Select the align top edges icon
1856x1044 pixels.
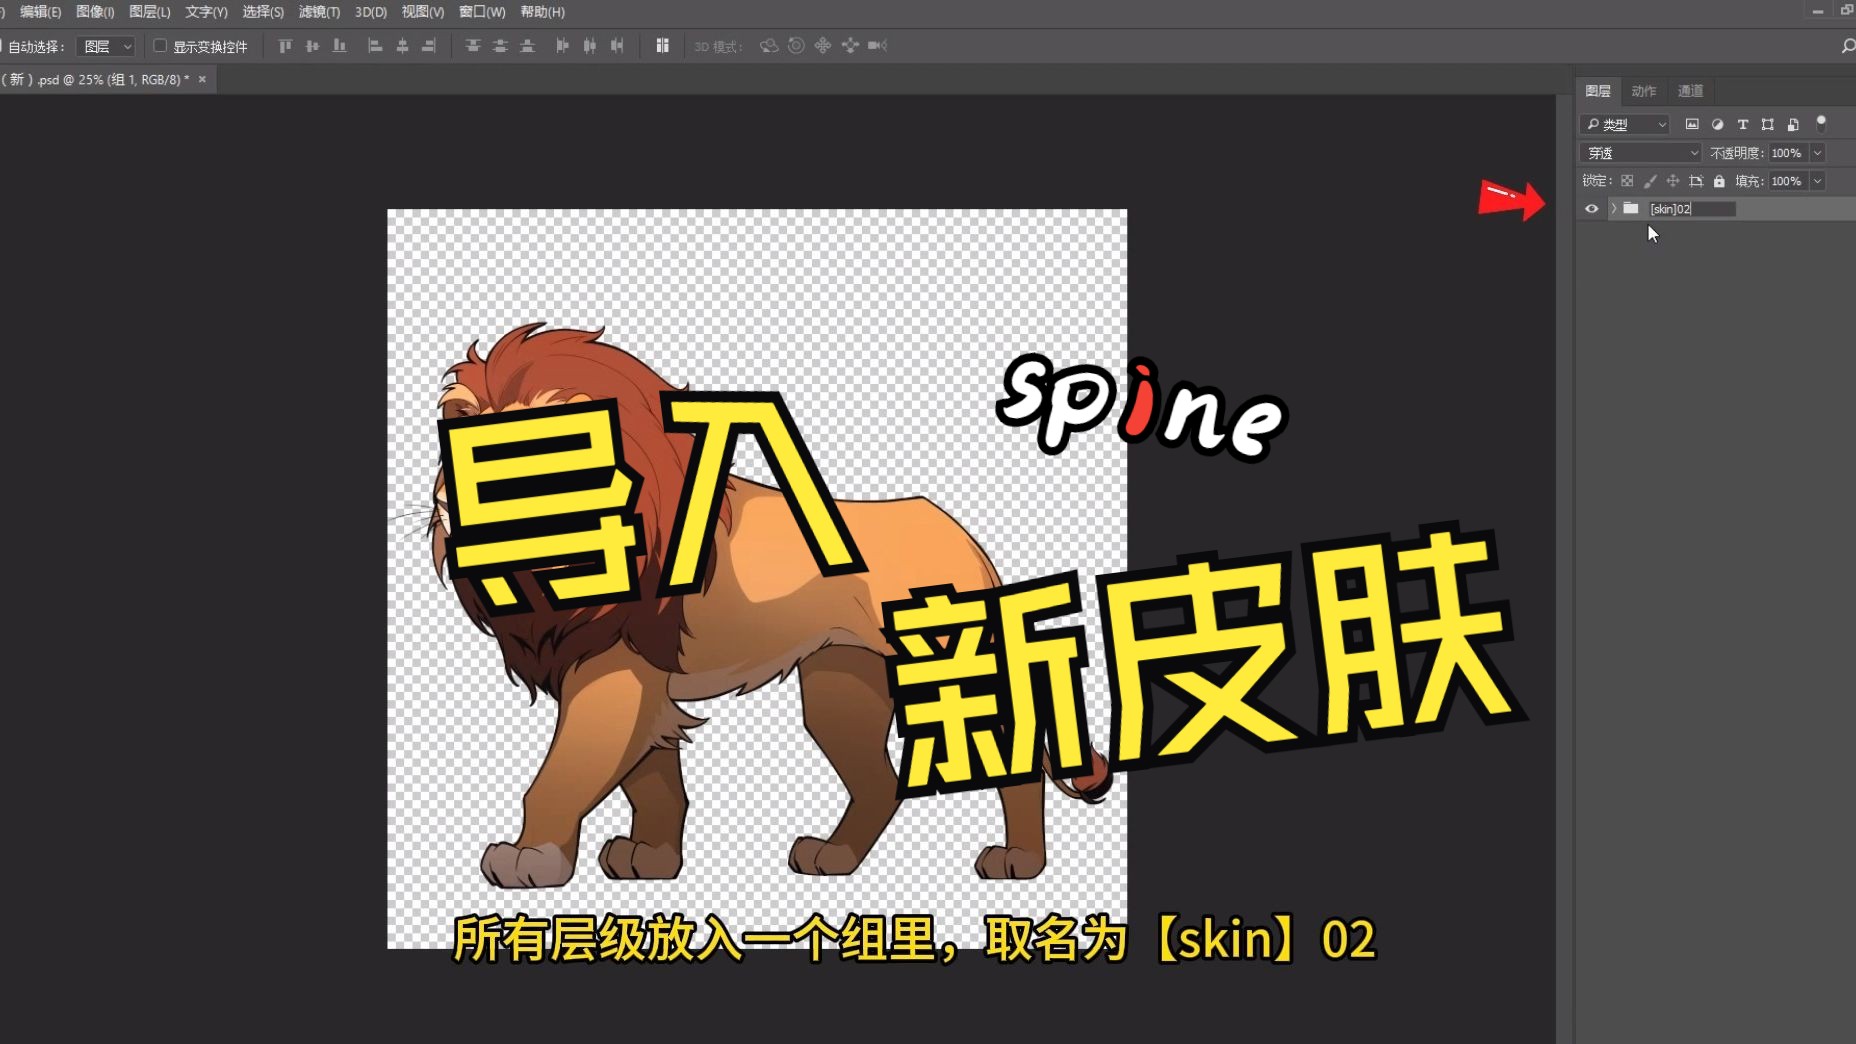coord(285,46)
